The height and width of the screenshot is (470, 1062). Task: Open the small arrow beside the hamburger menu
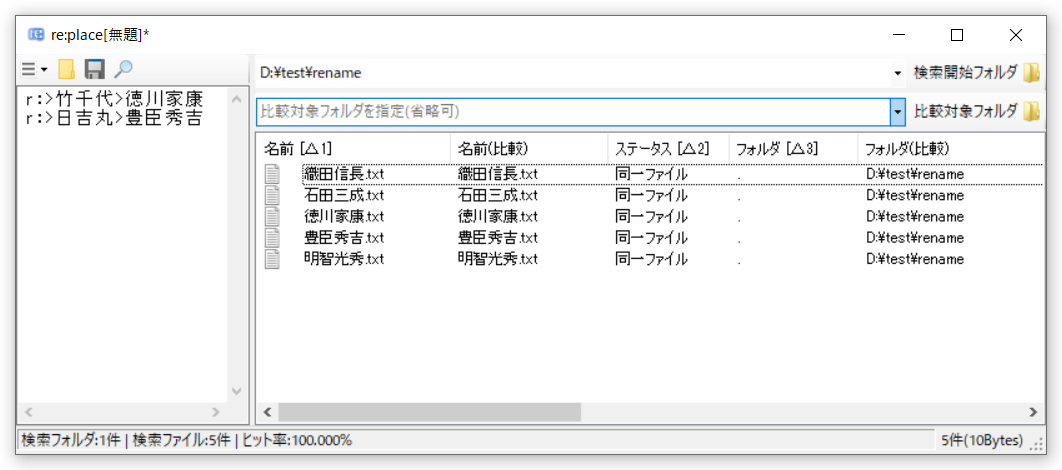(44, 69)
